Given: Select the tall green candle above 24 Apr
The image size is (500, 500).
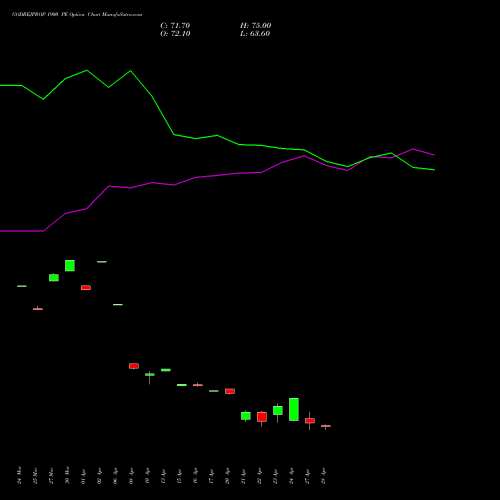Looking at the screenshot, I should 294,409.
